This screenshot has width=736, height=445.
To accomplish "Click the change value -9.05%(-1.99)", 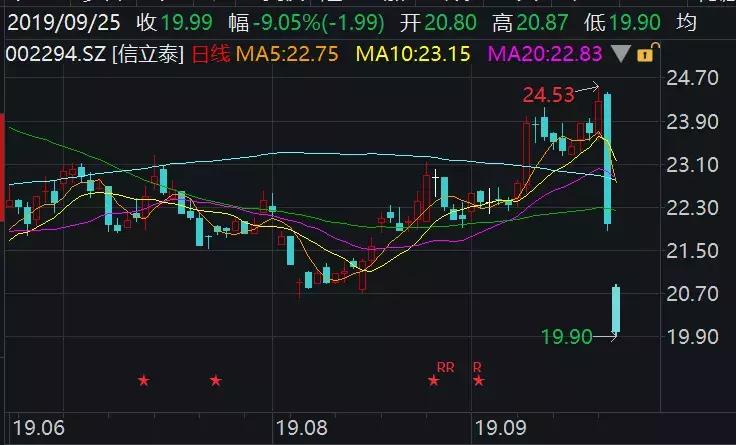I will point(319,23).
